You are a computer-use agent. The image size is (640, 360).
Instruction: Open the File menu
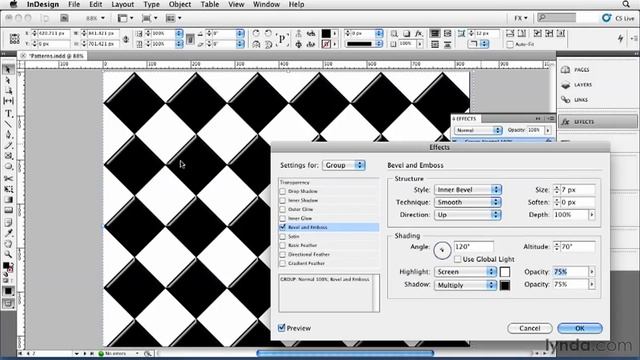click(x=74, y=4)
